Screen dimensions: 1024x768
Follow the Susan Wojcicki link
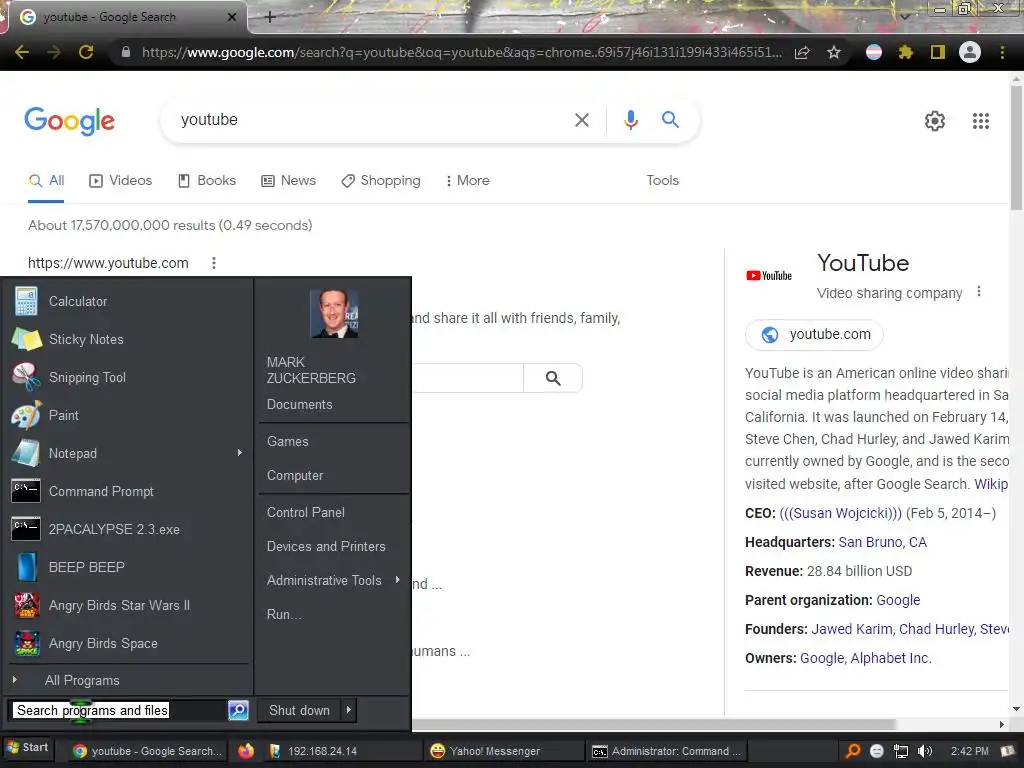point(840,513)
